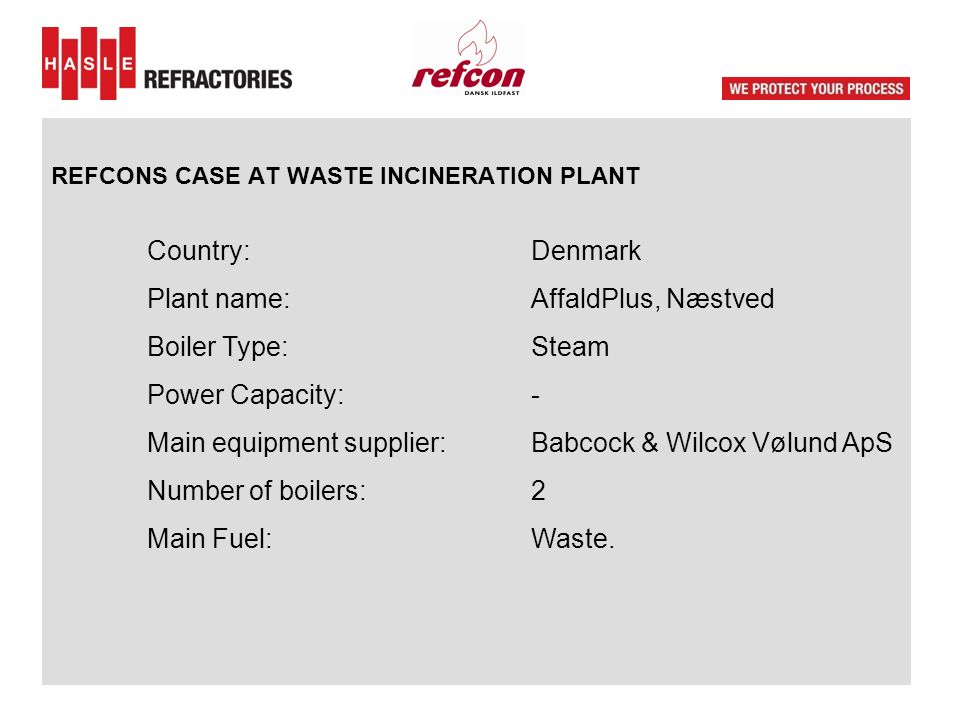This screenshot has height=720, width=960.
Task: Select the AffaldPlus, Næstved text
Action: 653,299
